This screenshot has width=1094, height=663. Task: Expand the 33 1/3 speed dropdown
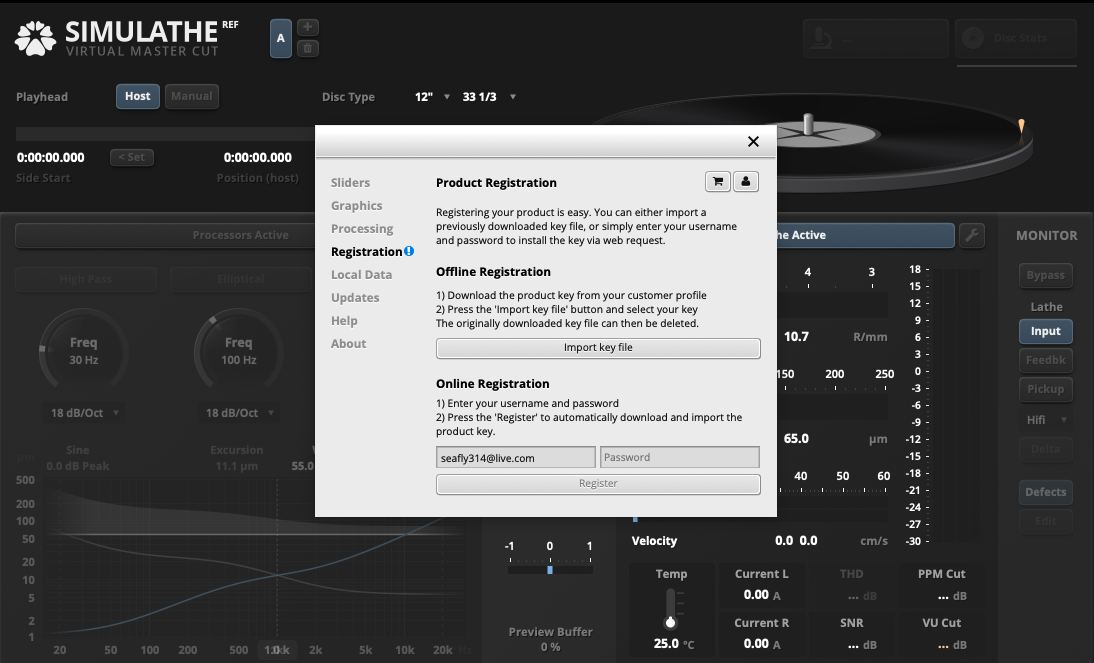pos(489,97)
